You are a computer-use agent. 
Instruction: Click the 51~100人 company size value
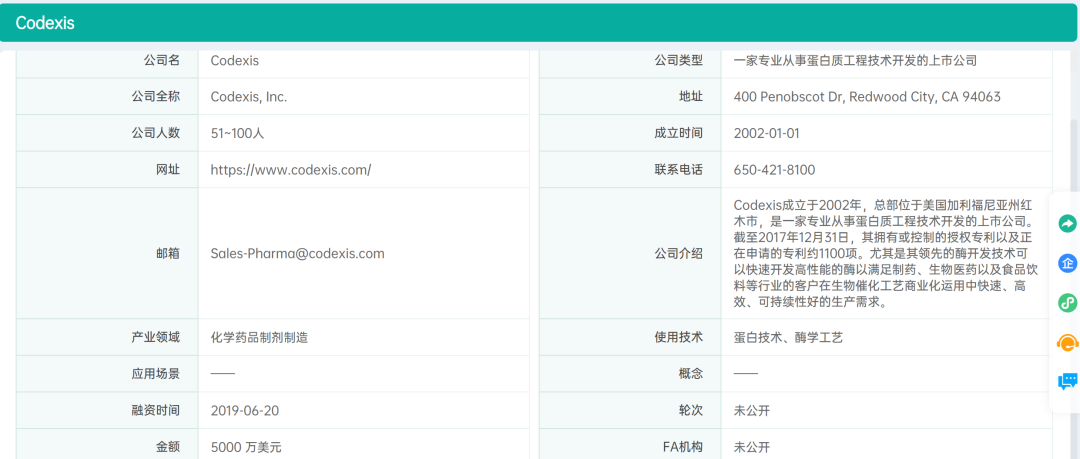coord(237,133)
